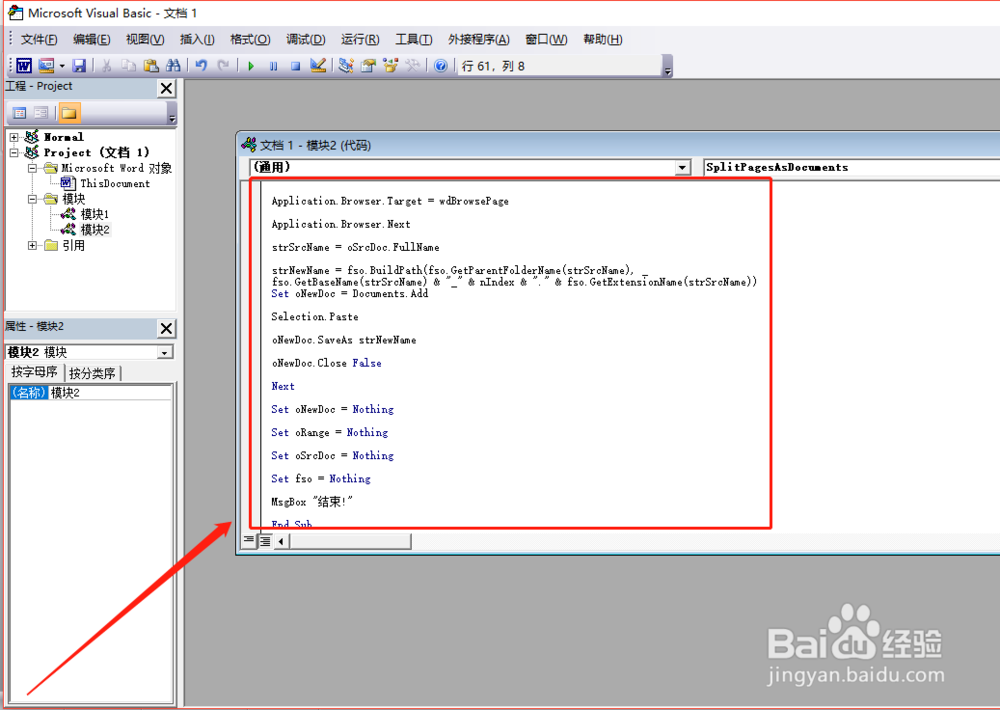Toggle Folders button in Project panel
The width and height of the screenshot is (1000, 710).
pyautogui.click(x=69, y=113)
